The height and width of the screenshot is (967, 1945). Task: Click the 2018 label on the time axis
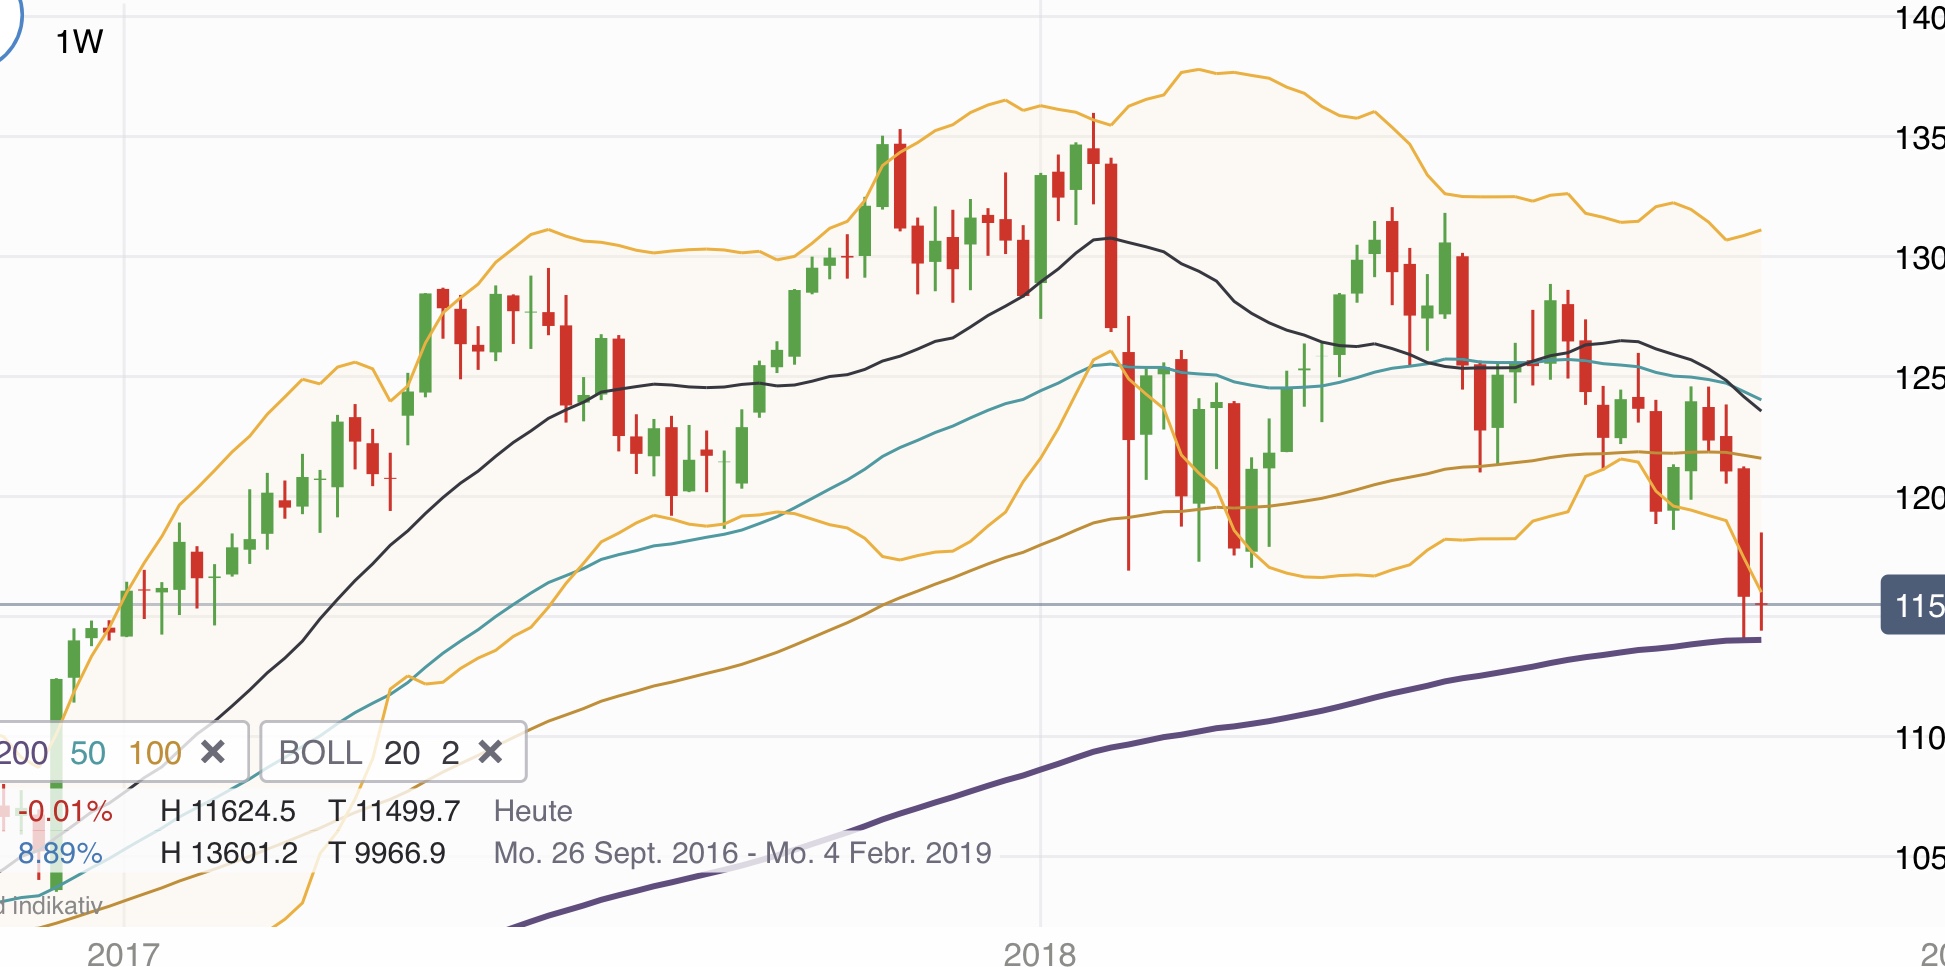point(1040,953)
